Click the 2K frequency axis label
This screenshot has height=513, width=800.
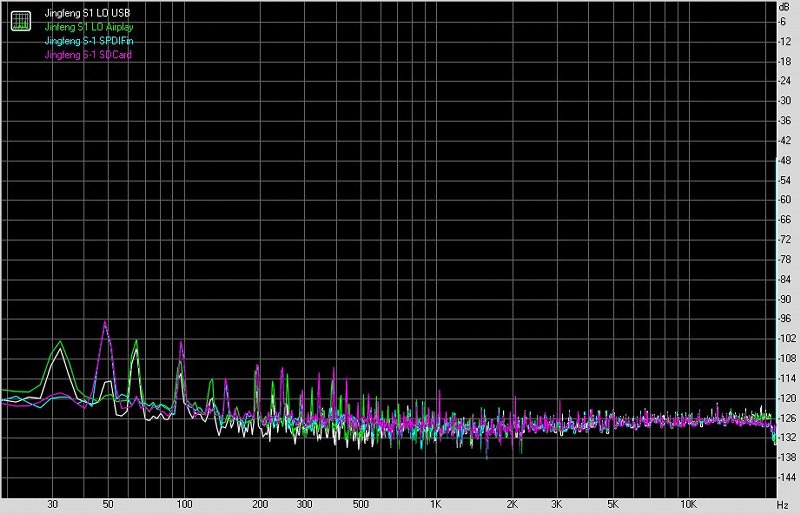[512, 504]
